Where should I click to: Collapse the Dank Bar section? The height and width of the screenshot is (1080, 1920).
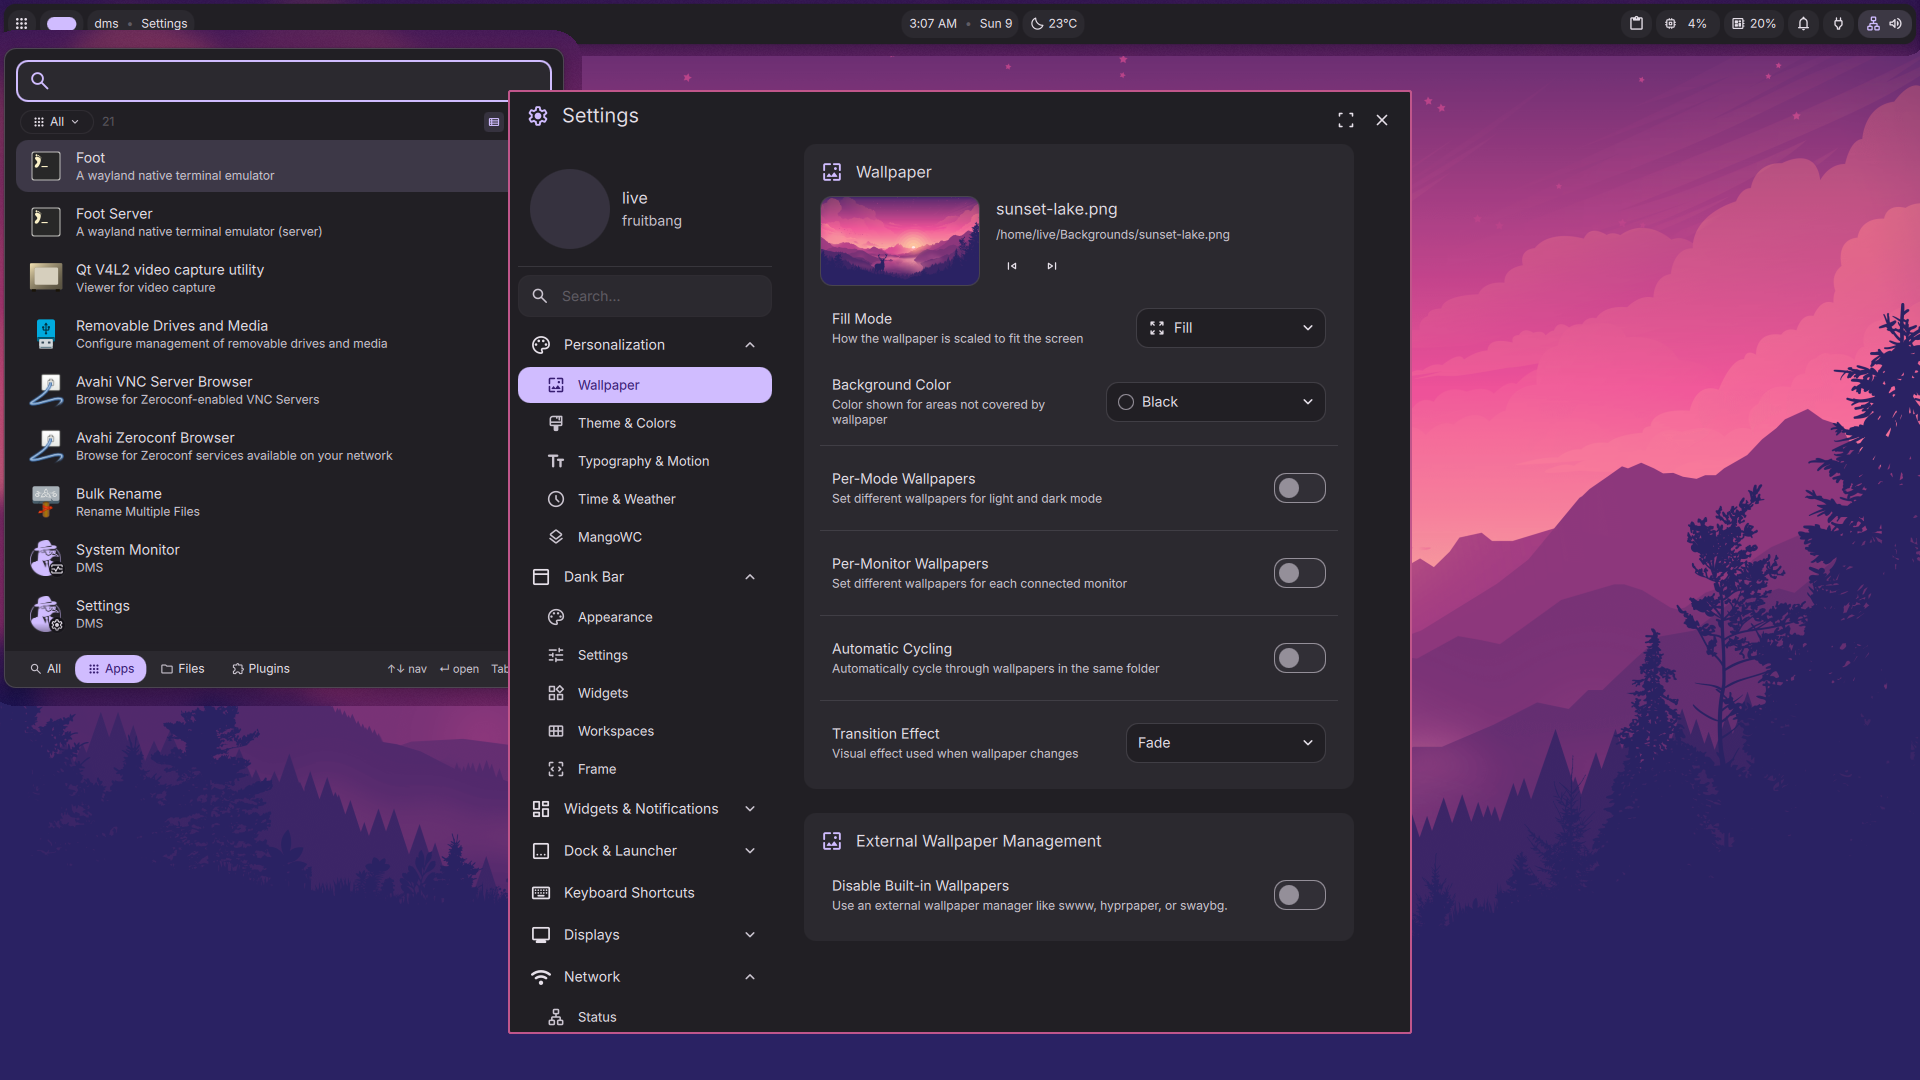click(x=645, y=577)
